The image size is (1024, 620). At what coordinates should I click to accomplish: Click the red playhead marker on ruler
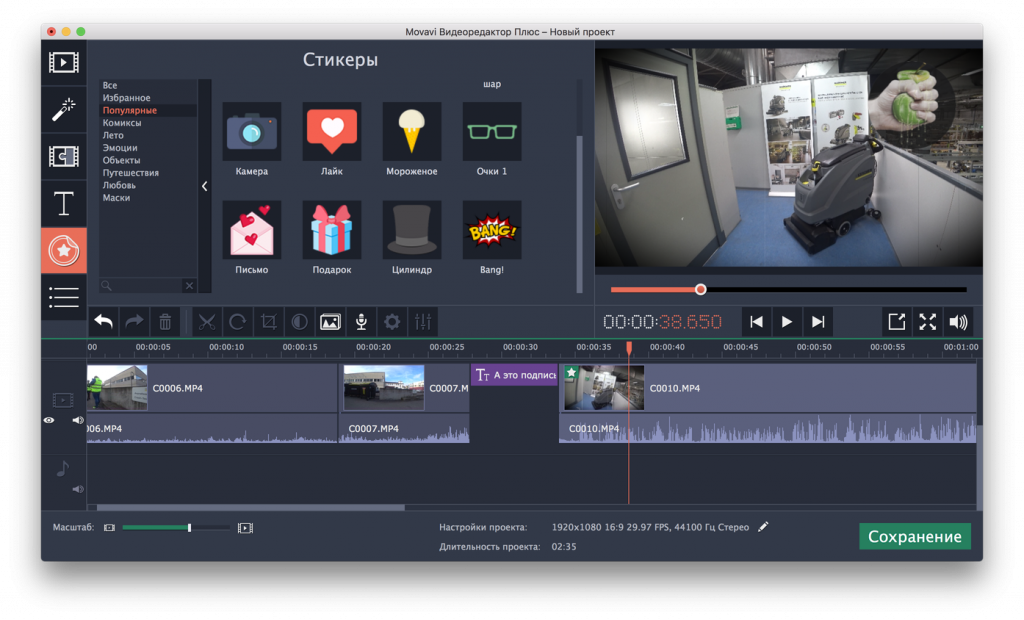coord(629,348)
